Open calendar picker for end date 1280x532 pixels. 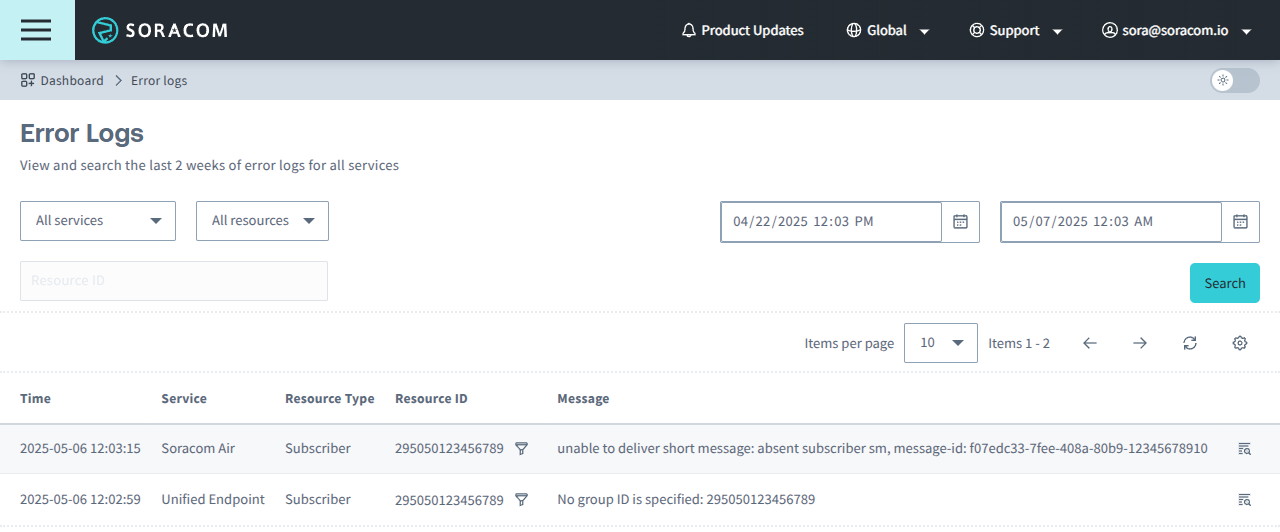[x=1240, y=222]
